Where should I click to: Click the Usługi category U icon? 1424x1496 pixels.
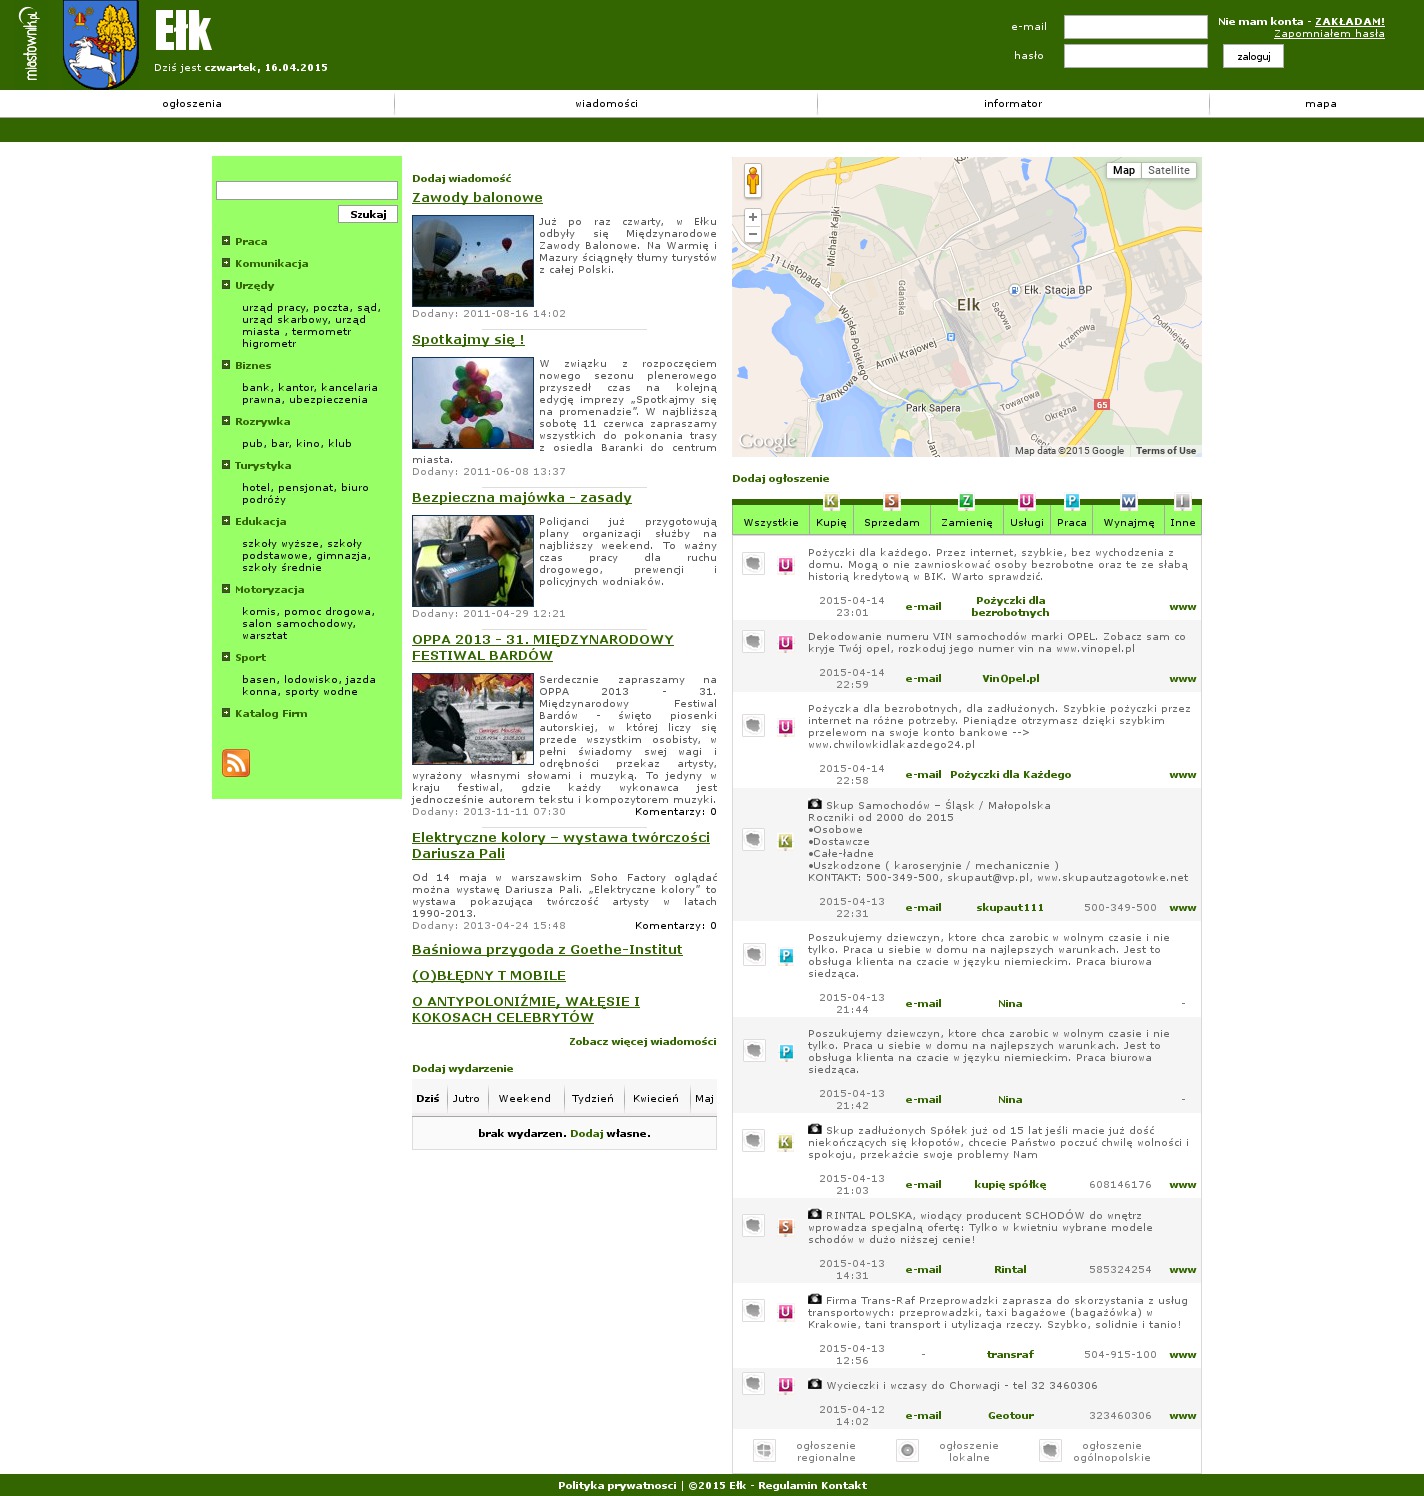pos(1026,501)
